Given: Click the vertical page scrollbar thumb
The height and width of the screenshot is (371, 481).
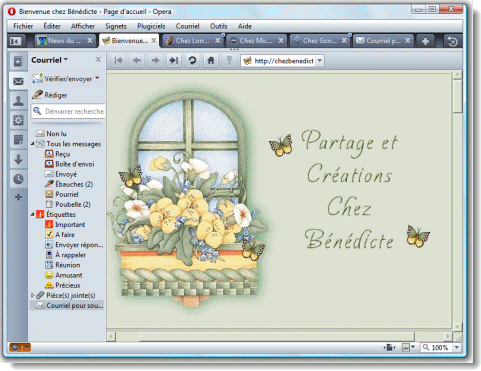Looking at the screenshot, I should pyautogui.click(x=457, y=96).
